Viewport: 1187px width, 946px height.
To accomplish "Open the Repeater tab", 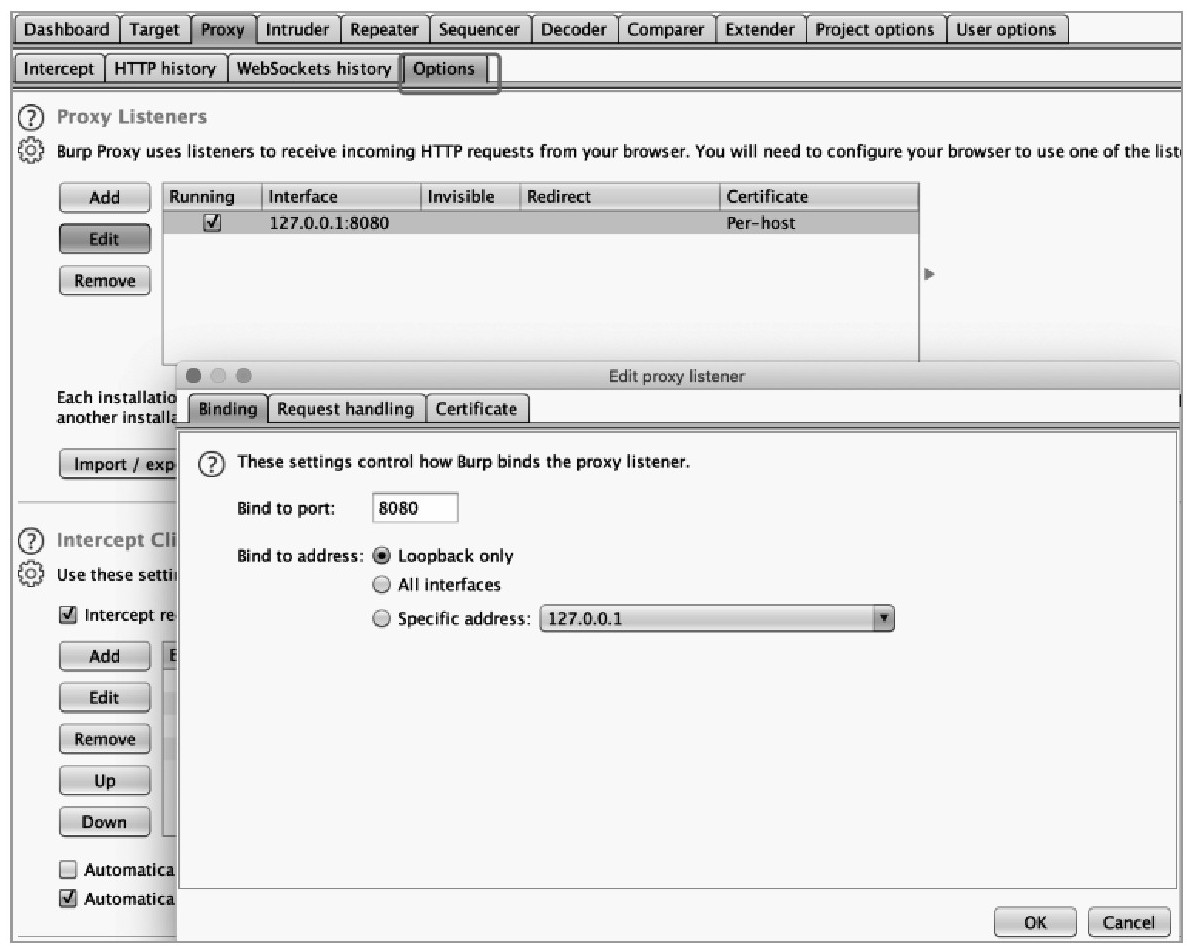I will 385,30.
